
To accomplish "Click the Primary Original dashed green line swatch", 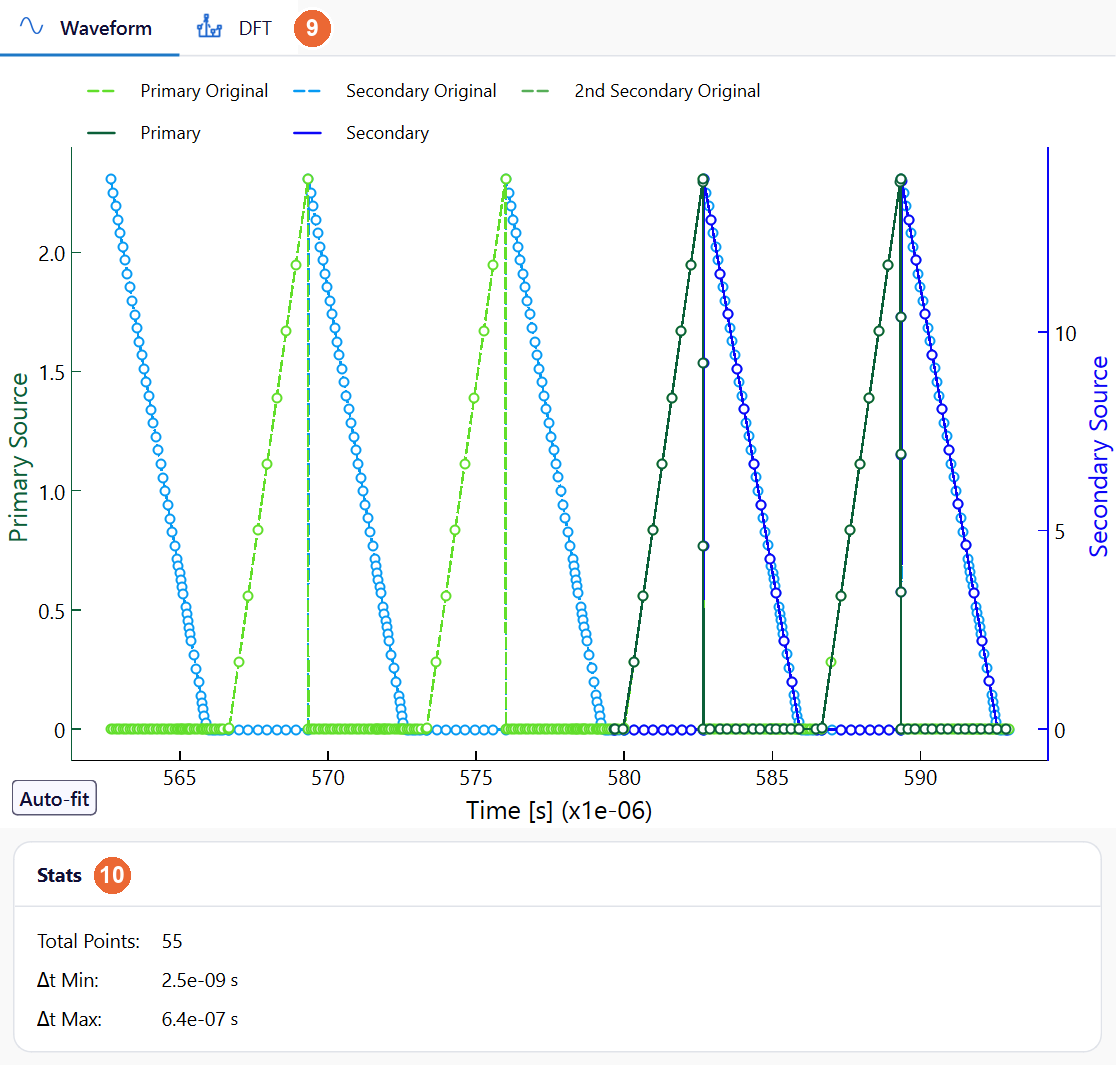I will (x=100, y=91).
